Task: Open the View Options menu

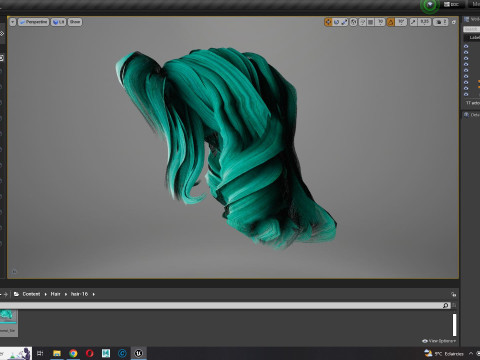Action: 439,341
